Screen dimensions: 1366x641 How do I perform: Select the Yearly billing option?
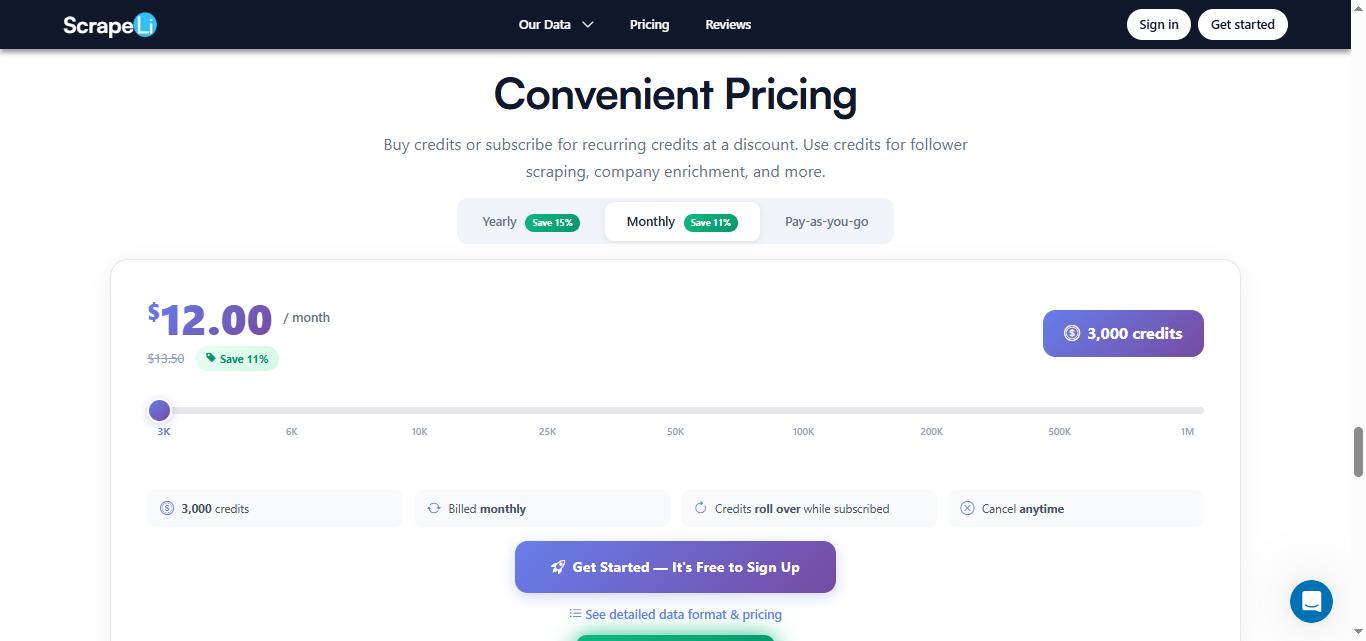pos(528,221)
